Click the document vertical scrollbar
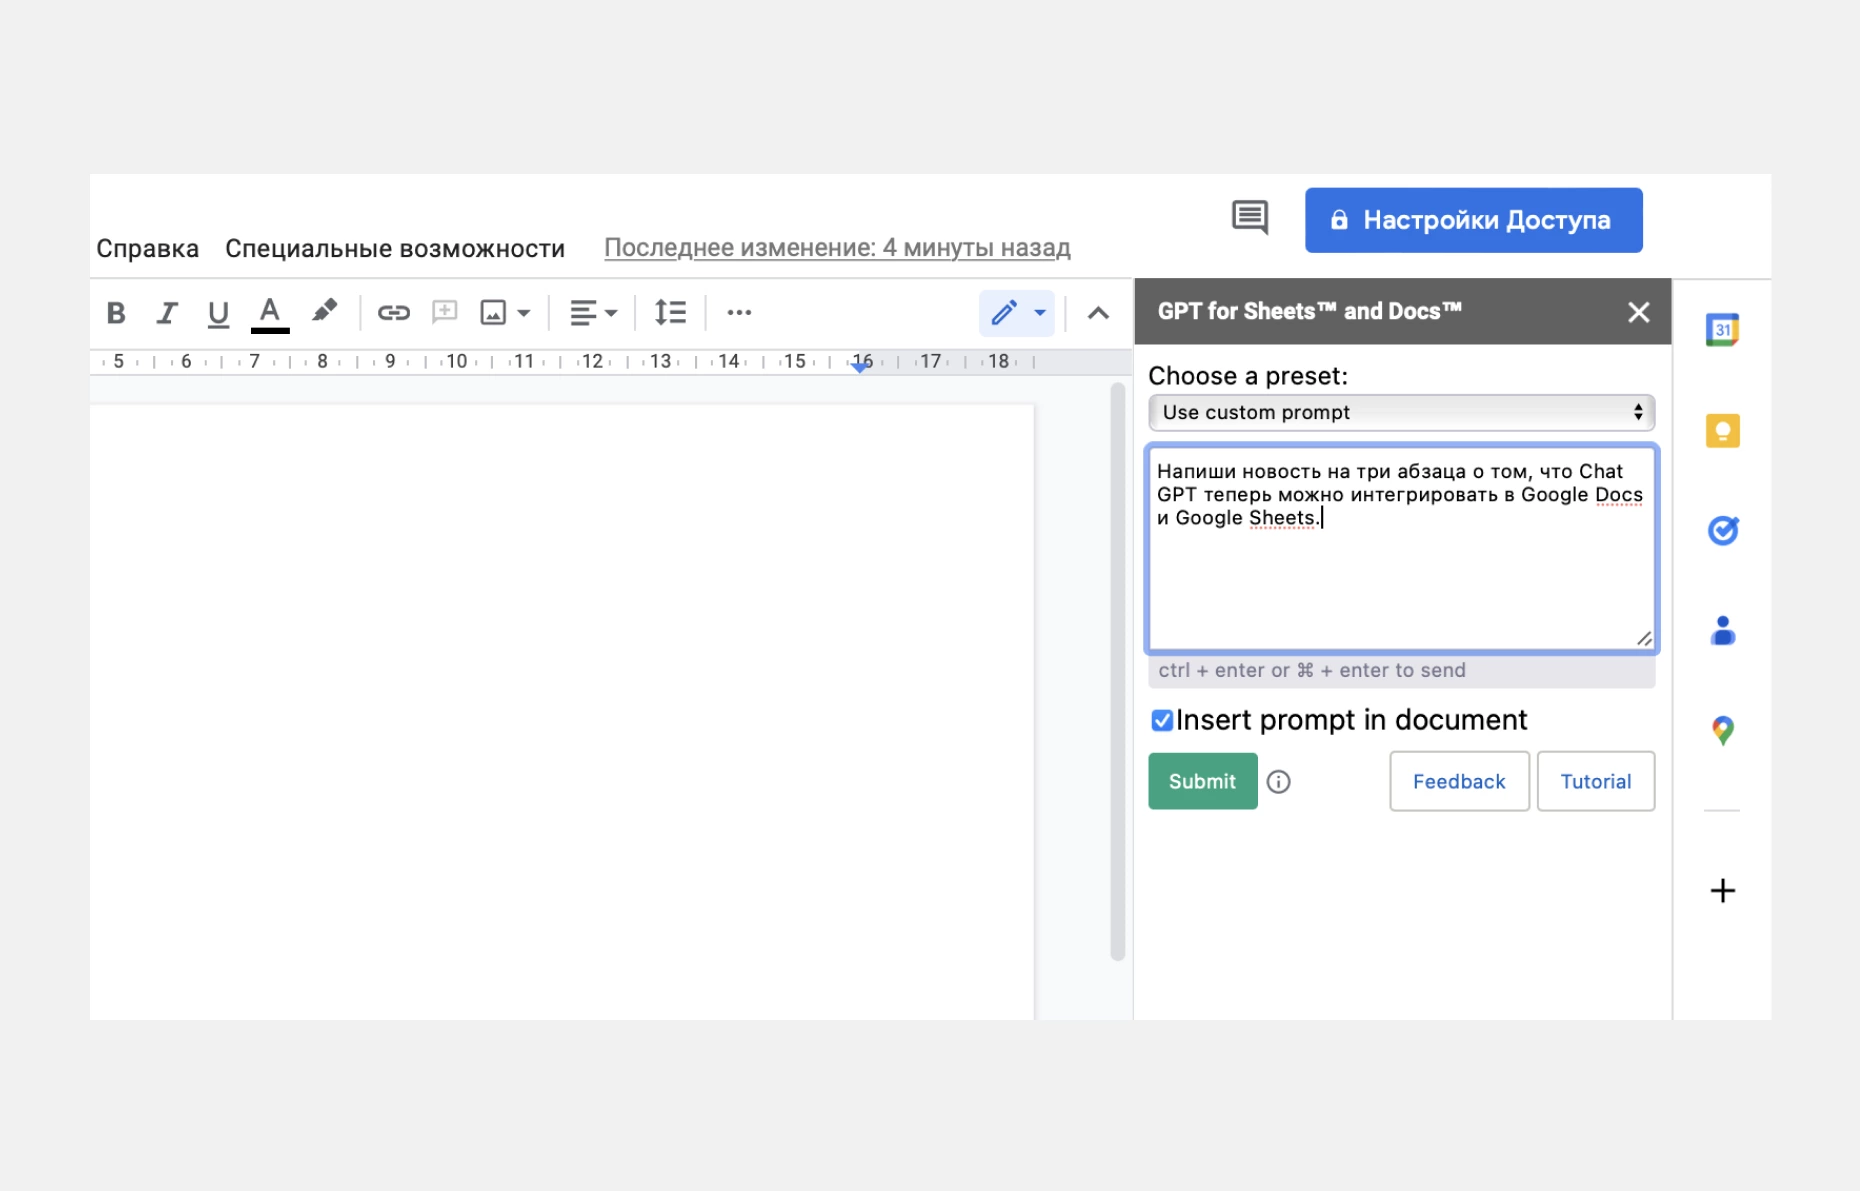Screen dimensions: 1860x1191 (1117, 672)
